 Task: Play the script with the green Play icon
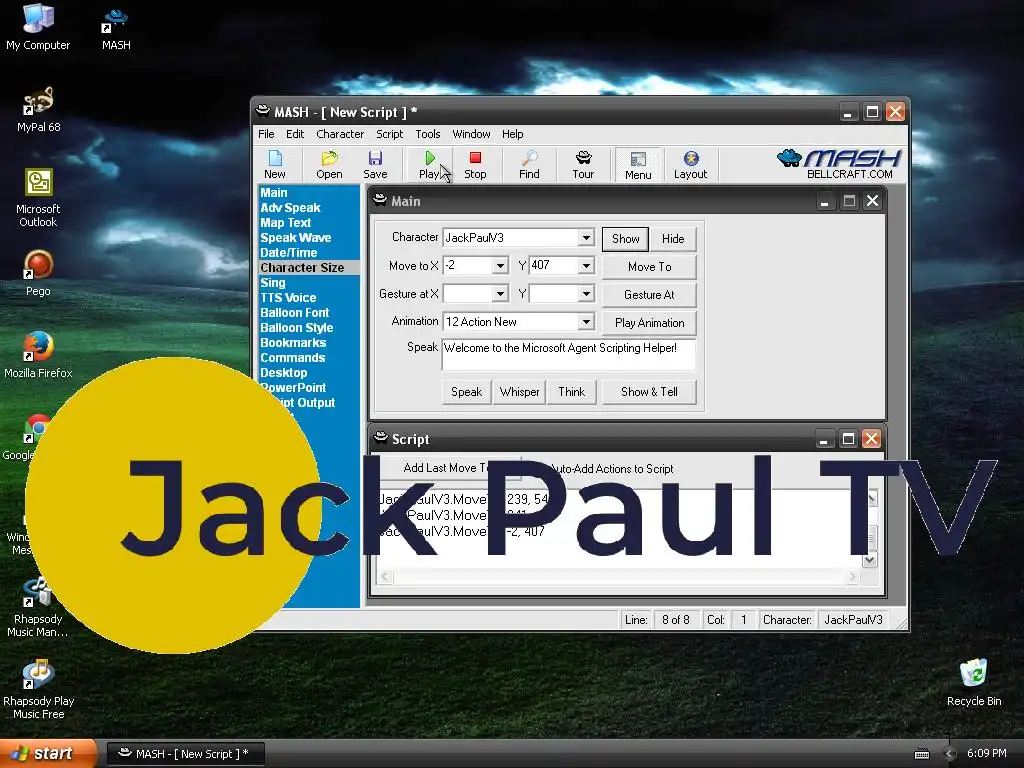click(x=429, y=165)
